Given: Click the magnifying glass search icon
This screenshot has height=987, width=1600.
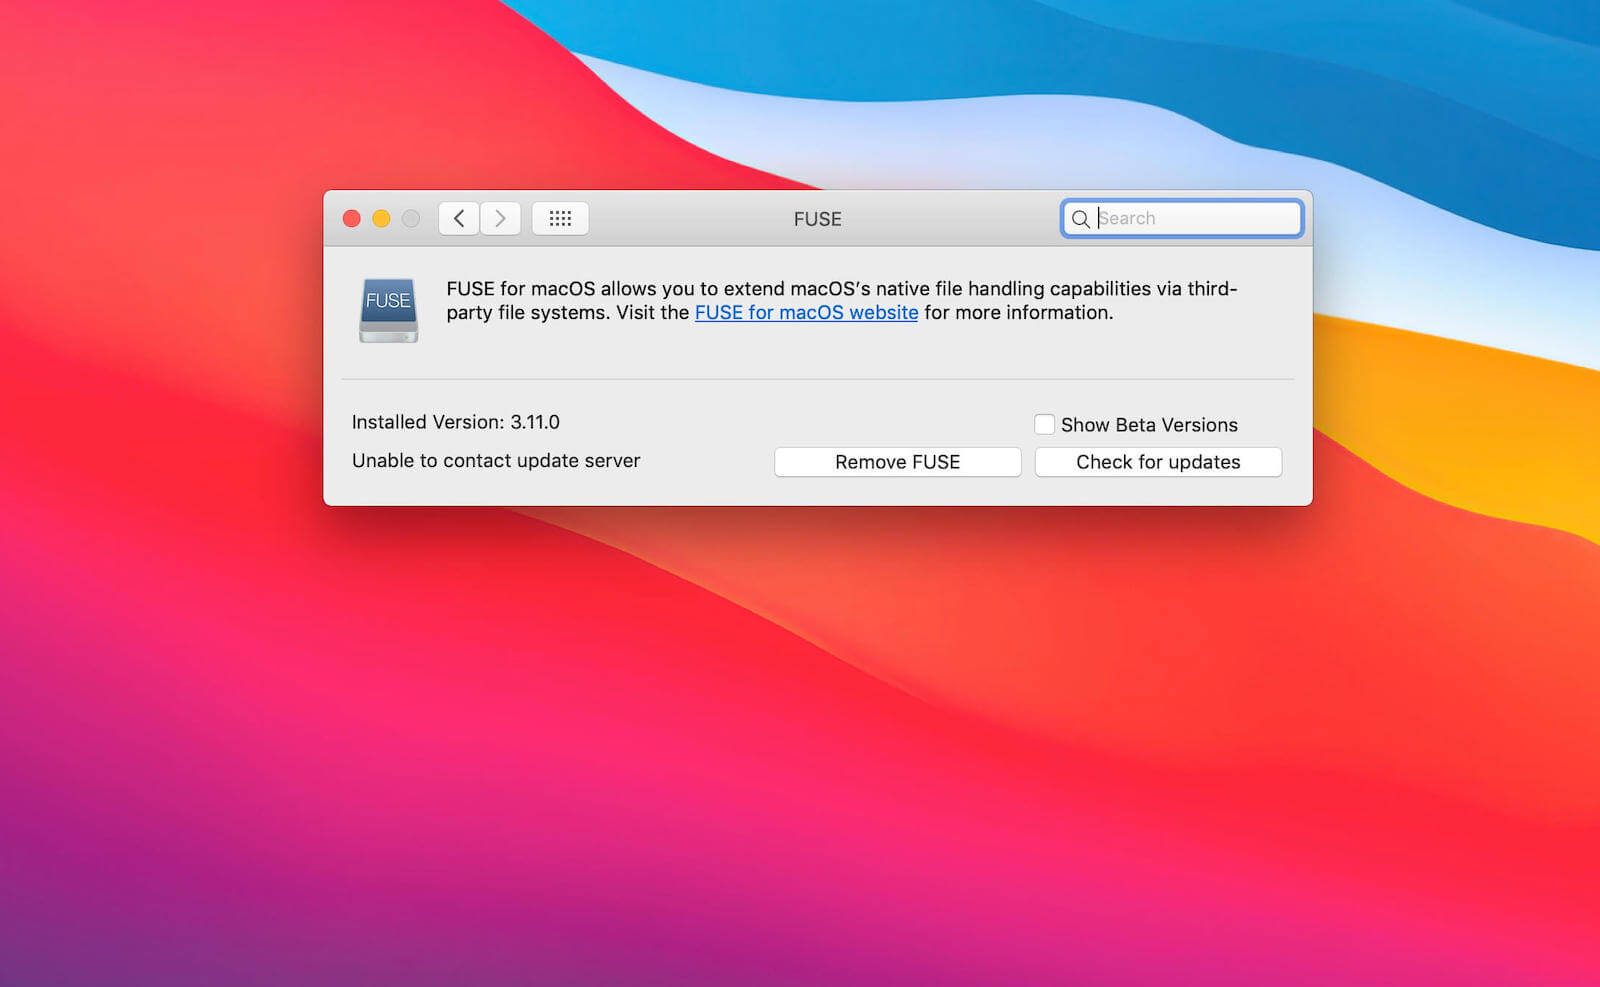Looking at the screenshot, I should pyautogui.click(x=1080, y=218).
